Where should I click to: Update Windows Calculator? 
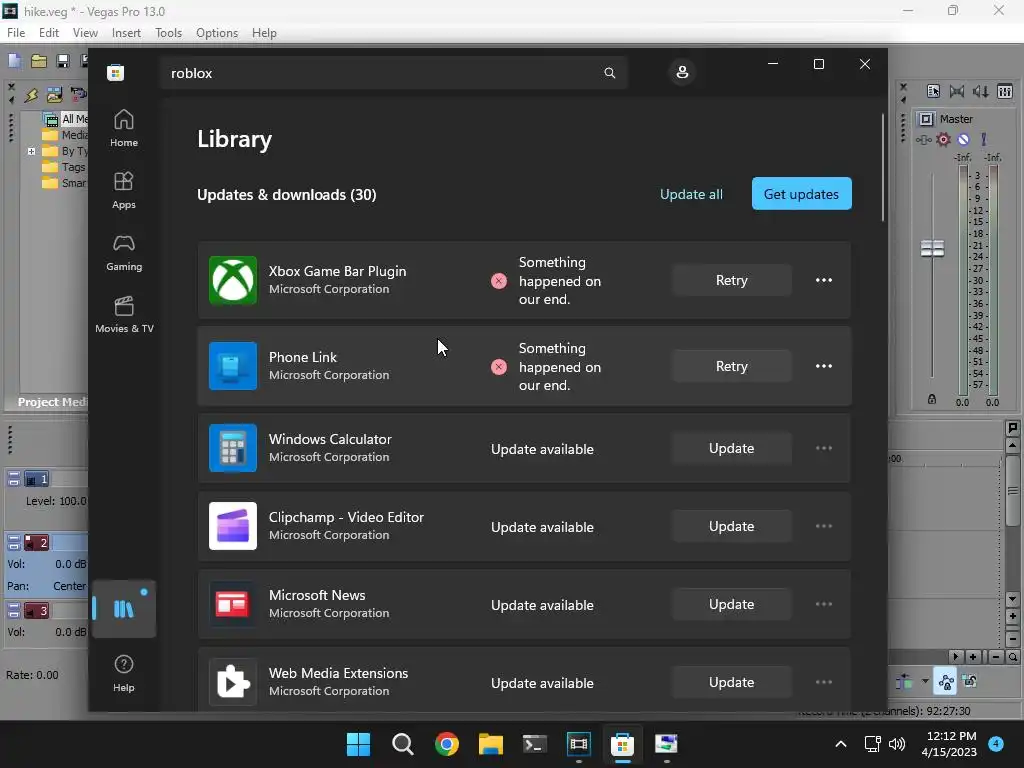731,448
